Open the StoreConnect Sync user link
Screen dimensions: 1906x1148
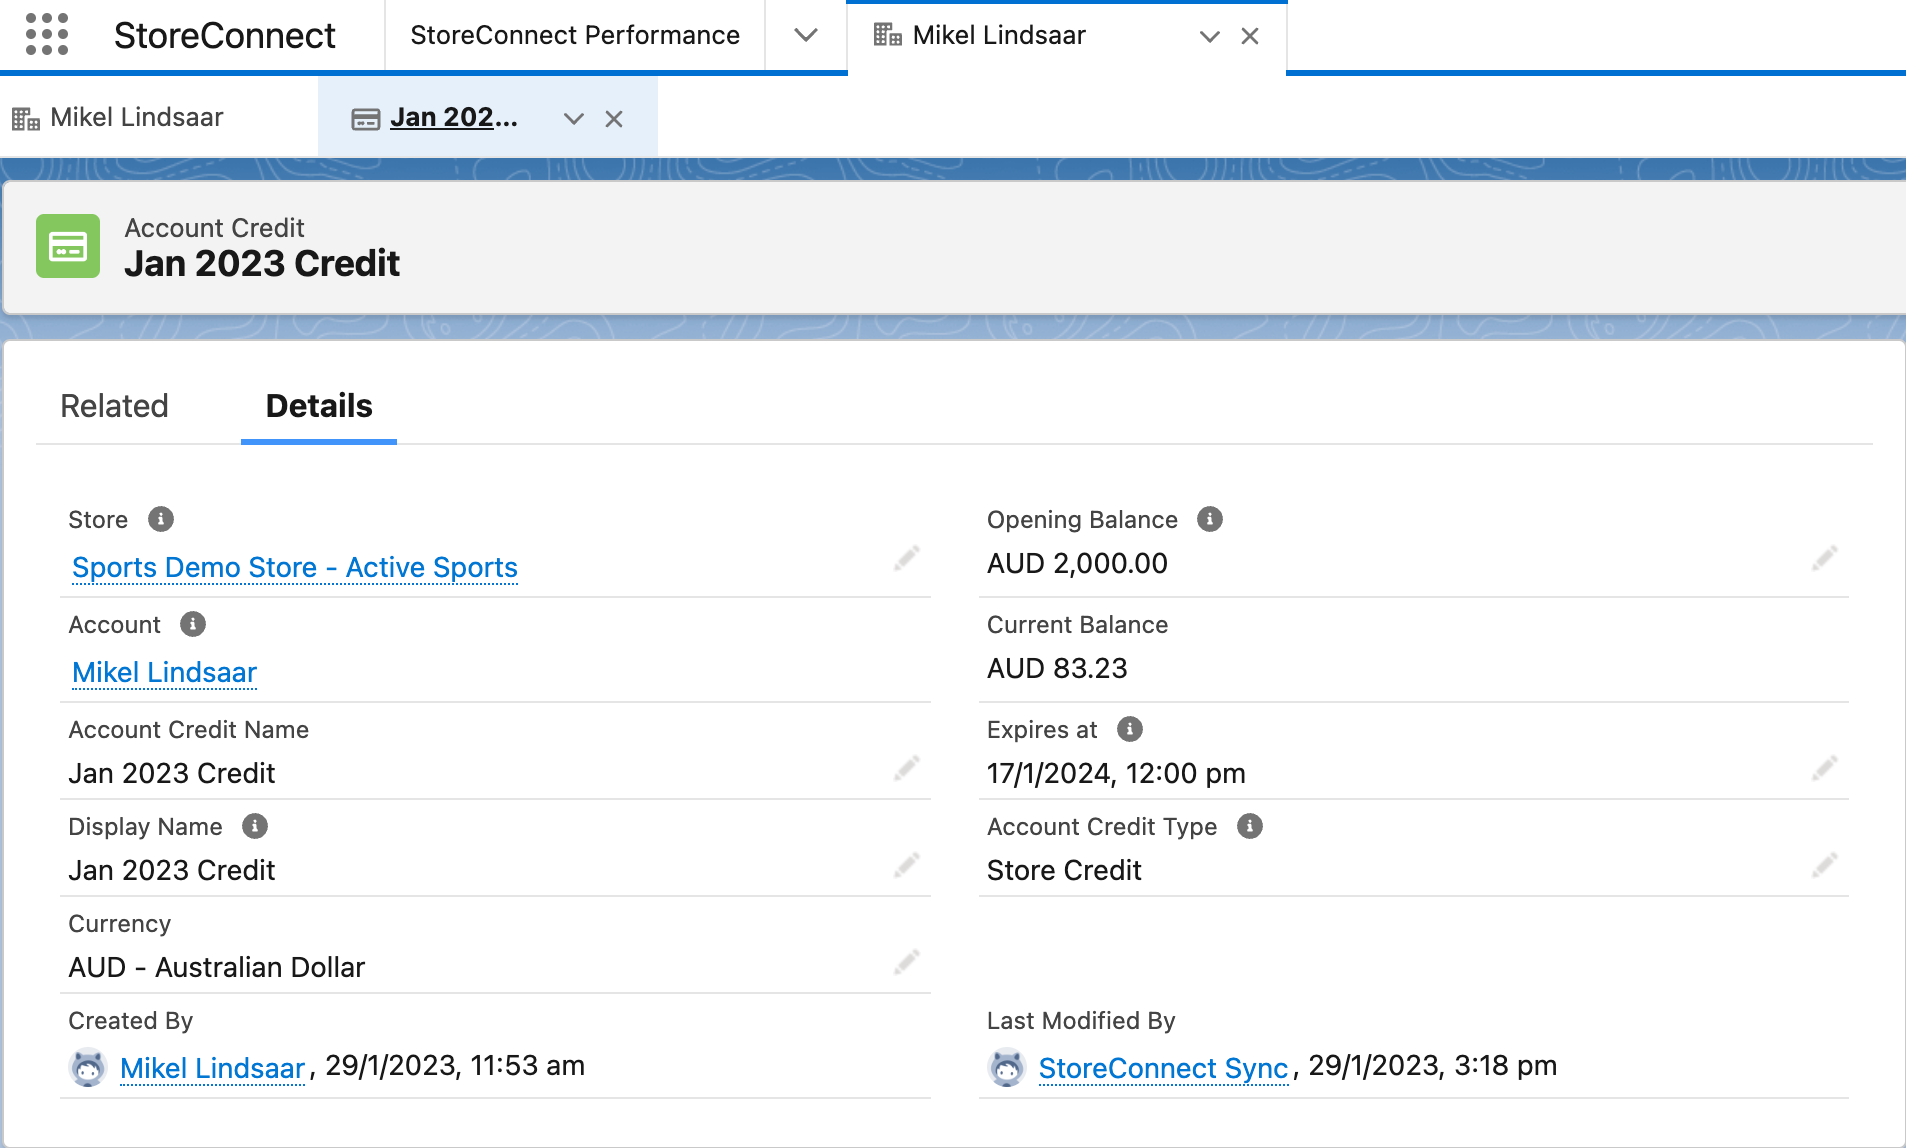[x=1163, y=1068]
